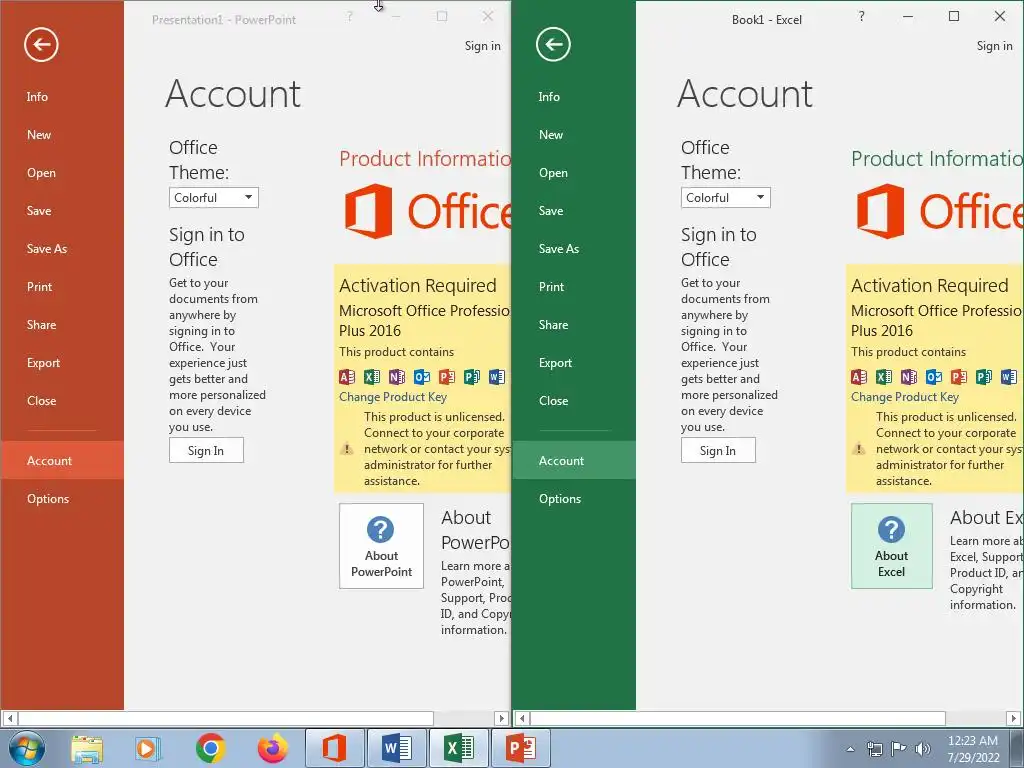Click the Word icon in PowerPoint product list
The height and width of the screenshot is (768, 1024).
496,377
